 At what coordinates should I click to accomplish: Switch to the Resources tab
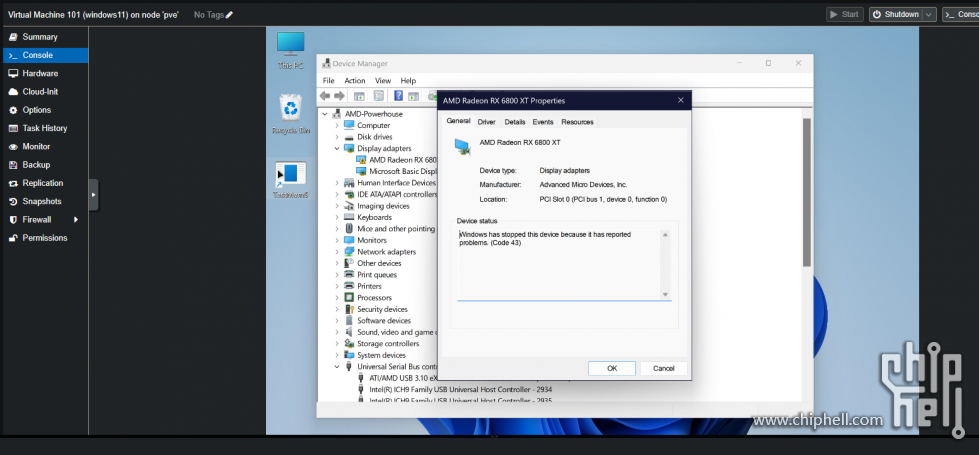coord(578,122)
